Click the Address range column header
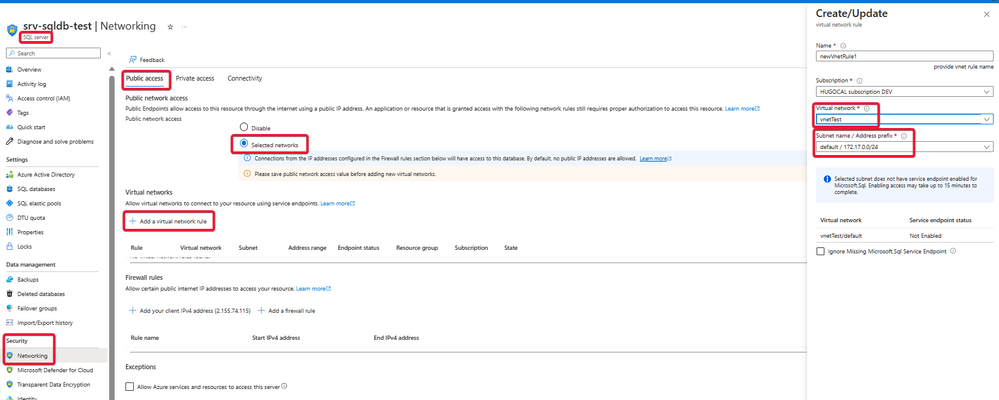Screen dimensions: 999x400 click(307, 248)
